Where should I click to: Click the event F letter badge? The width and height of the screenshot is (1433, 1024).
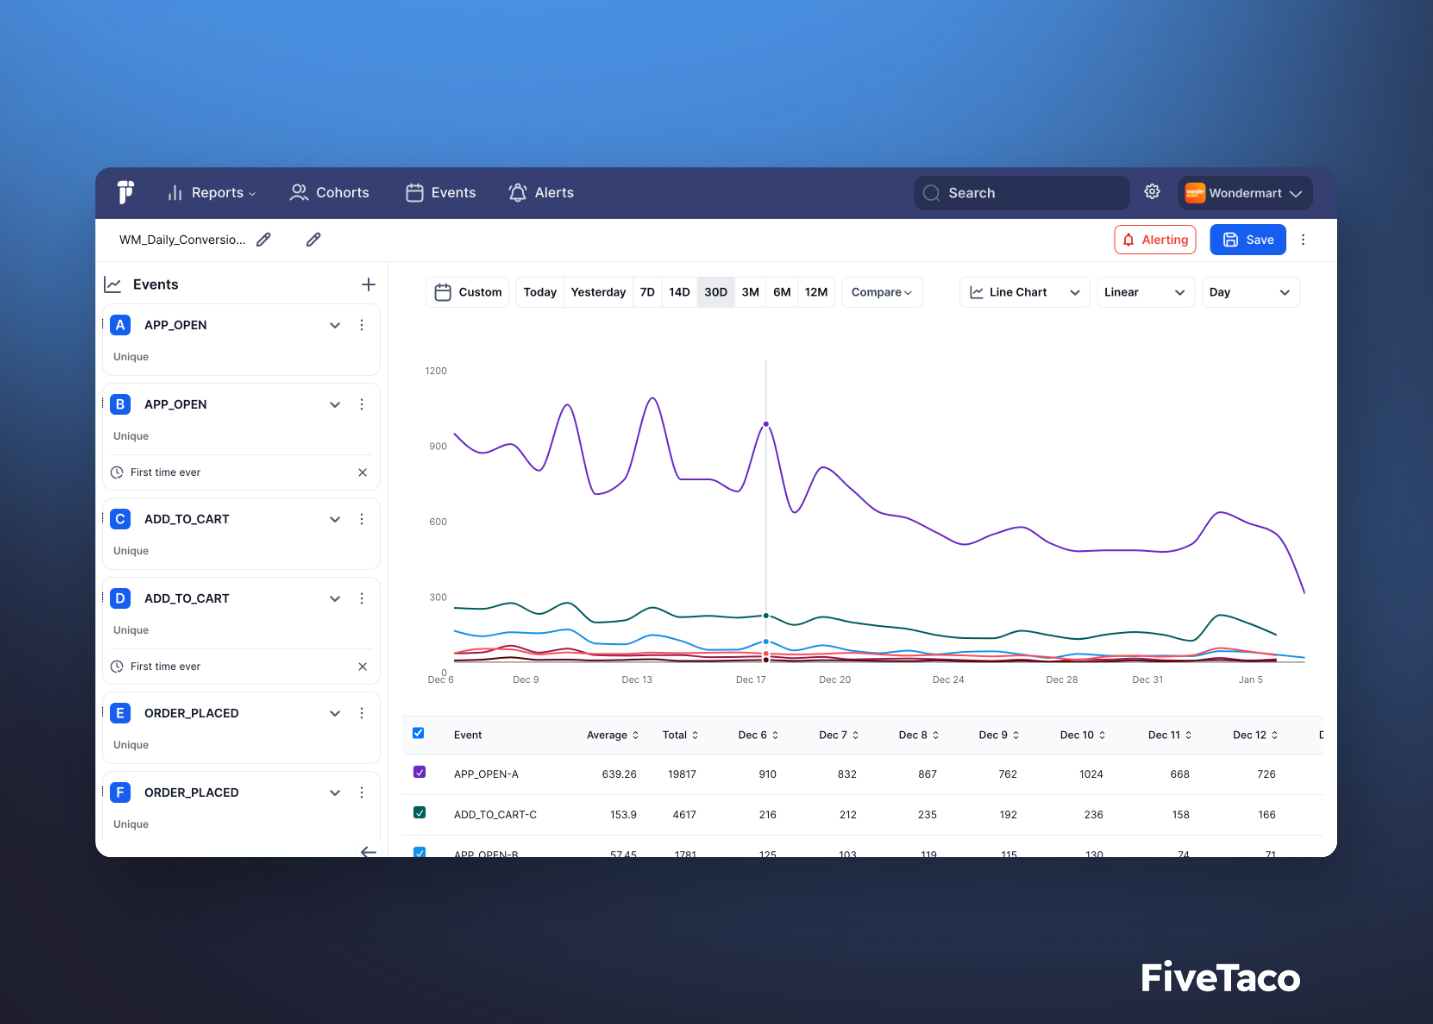tap(120, 793)
